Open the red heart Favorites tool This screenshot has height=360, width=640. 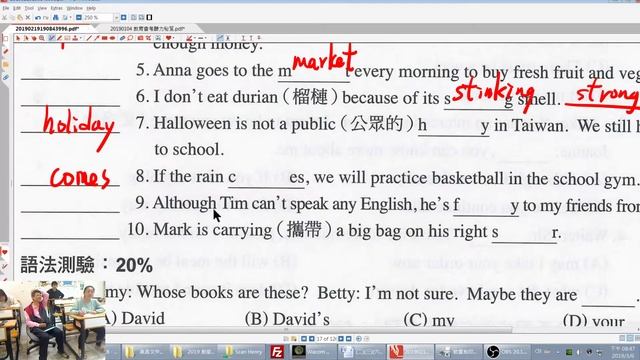169,38
